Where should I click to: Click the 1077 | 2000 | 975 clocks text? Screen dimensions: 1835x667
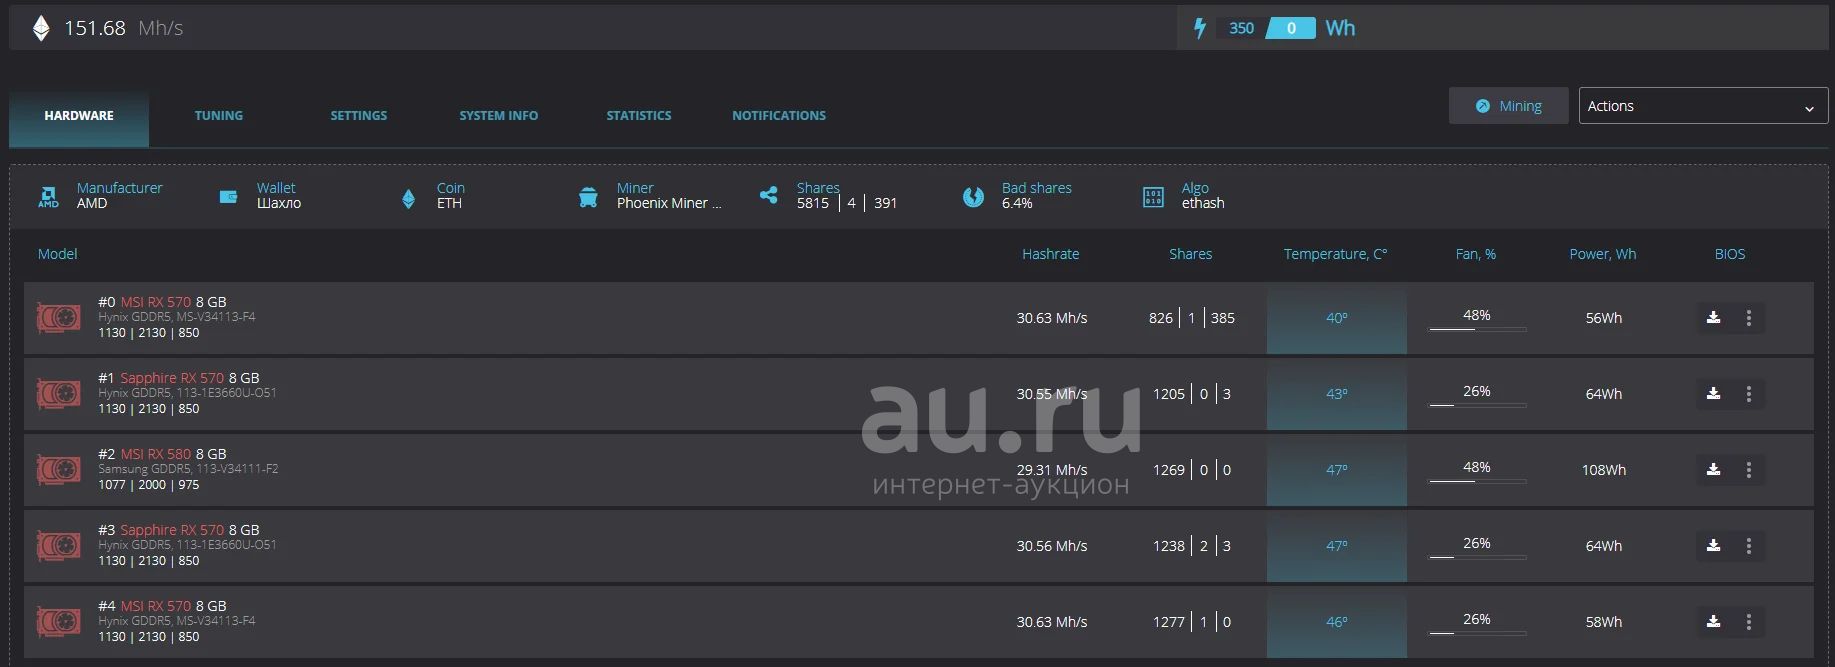(x=148, y=485)
